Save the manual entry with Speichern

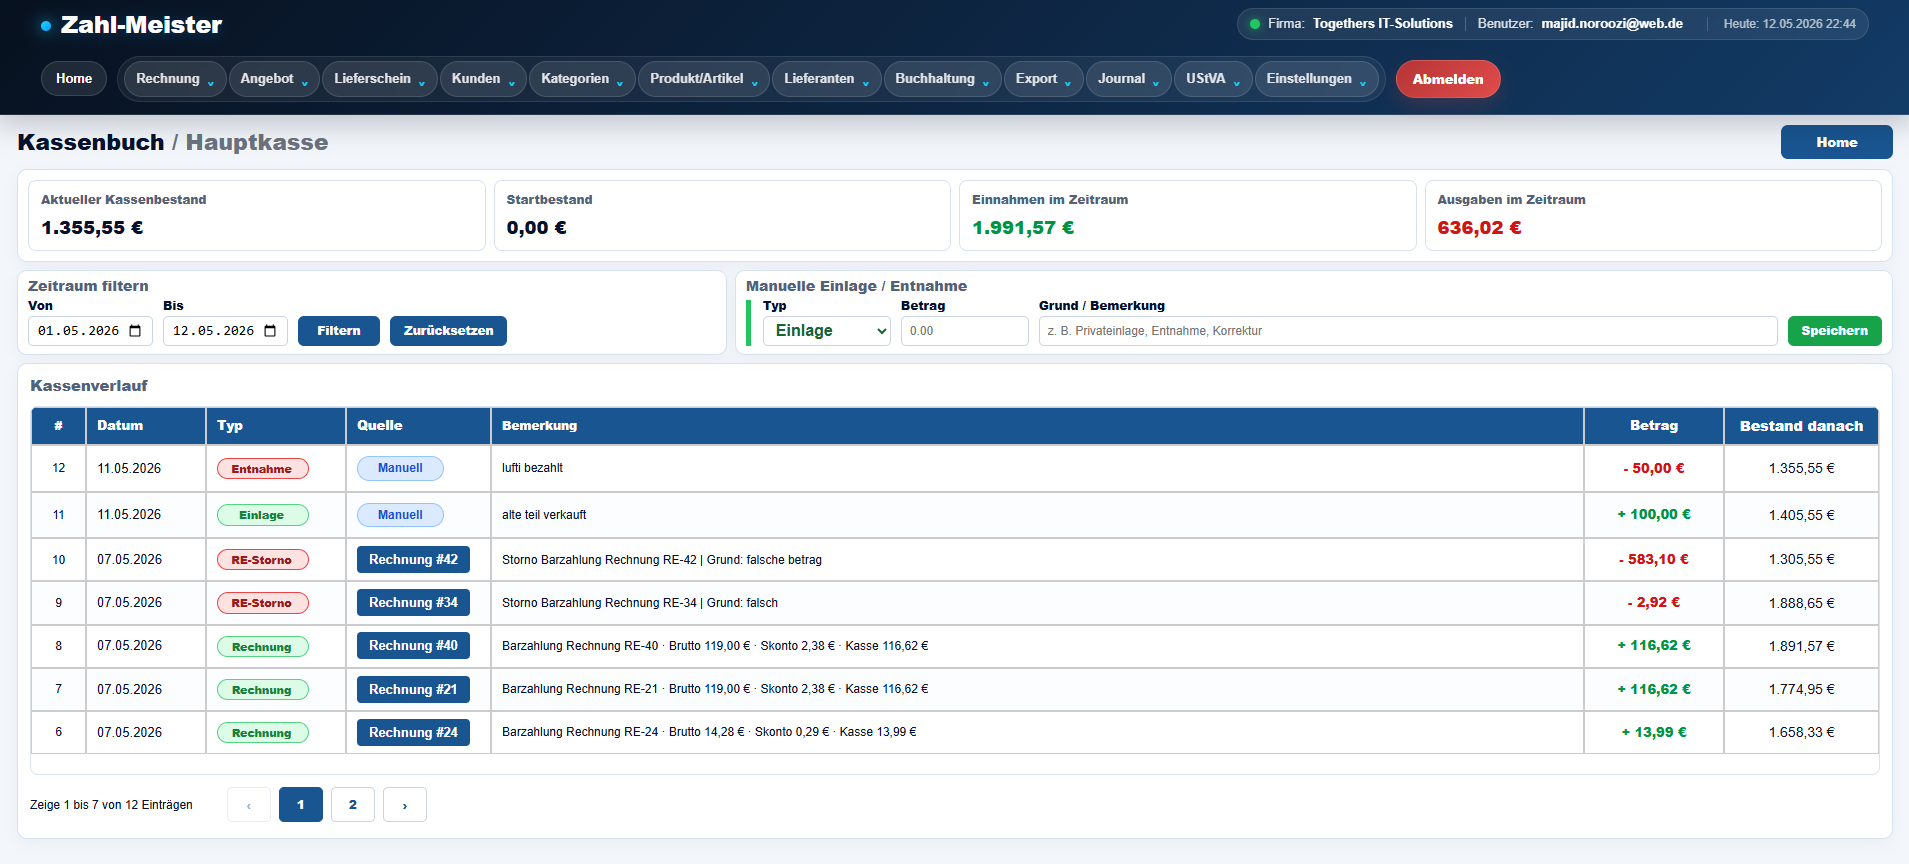(1834, 331)
